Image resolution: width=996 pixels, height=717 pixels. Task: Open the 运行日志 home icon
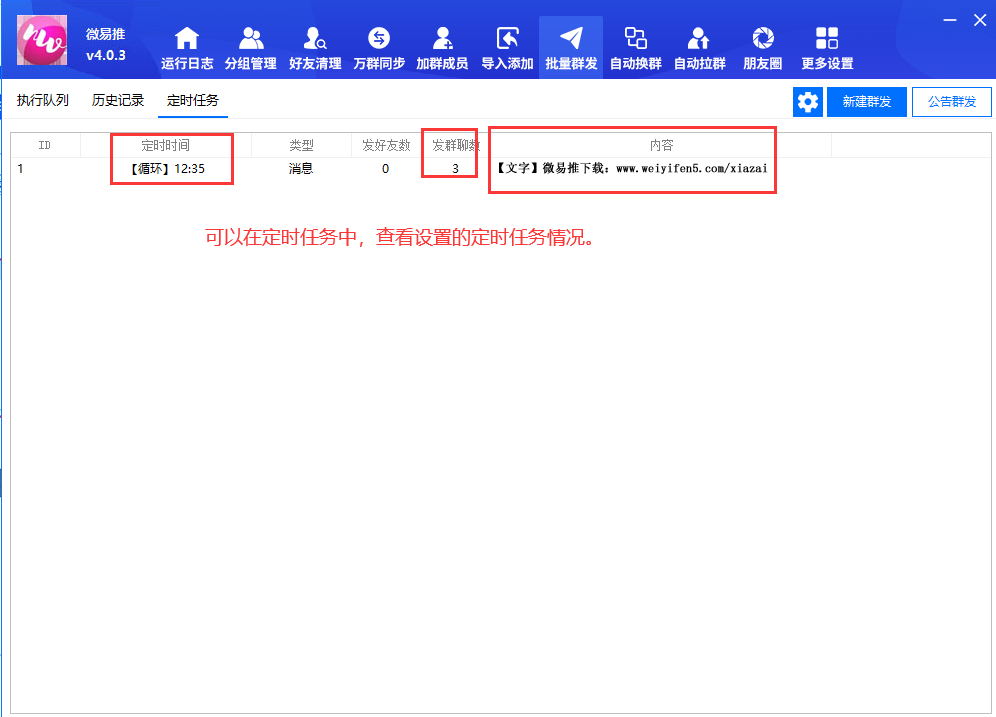tap(187, 48)
